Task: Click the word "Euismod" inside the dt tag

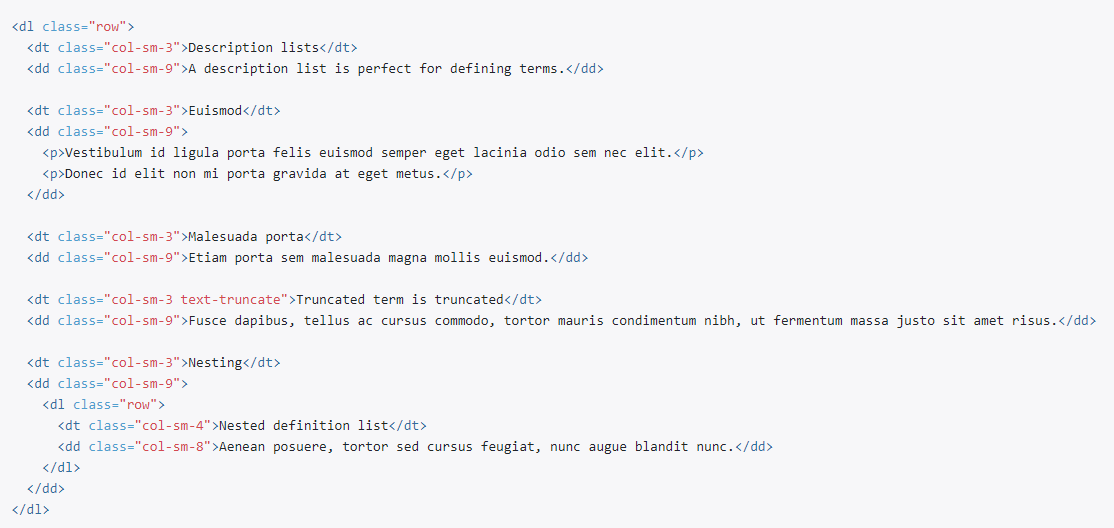Action: (x=215, y=111)
